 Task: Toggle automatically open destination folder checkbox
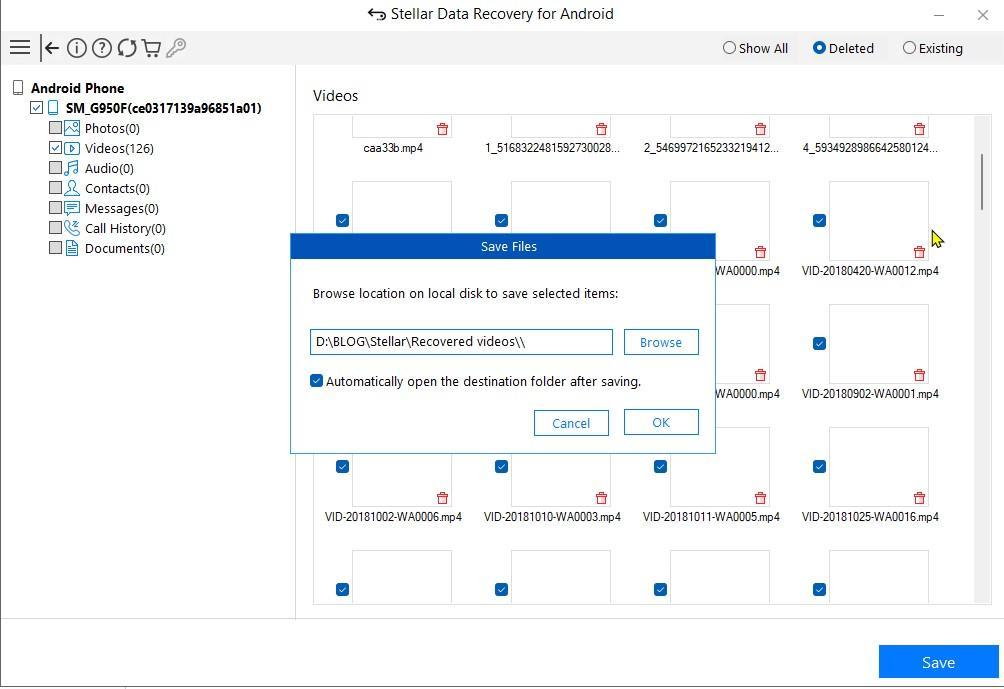(x=316, y=381)
